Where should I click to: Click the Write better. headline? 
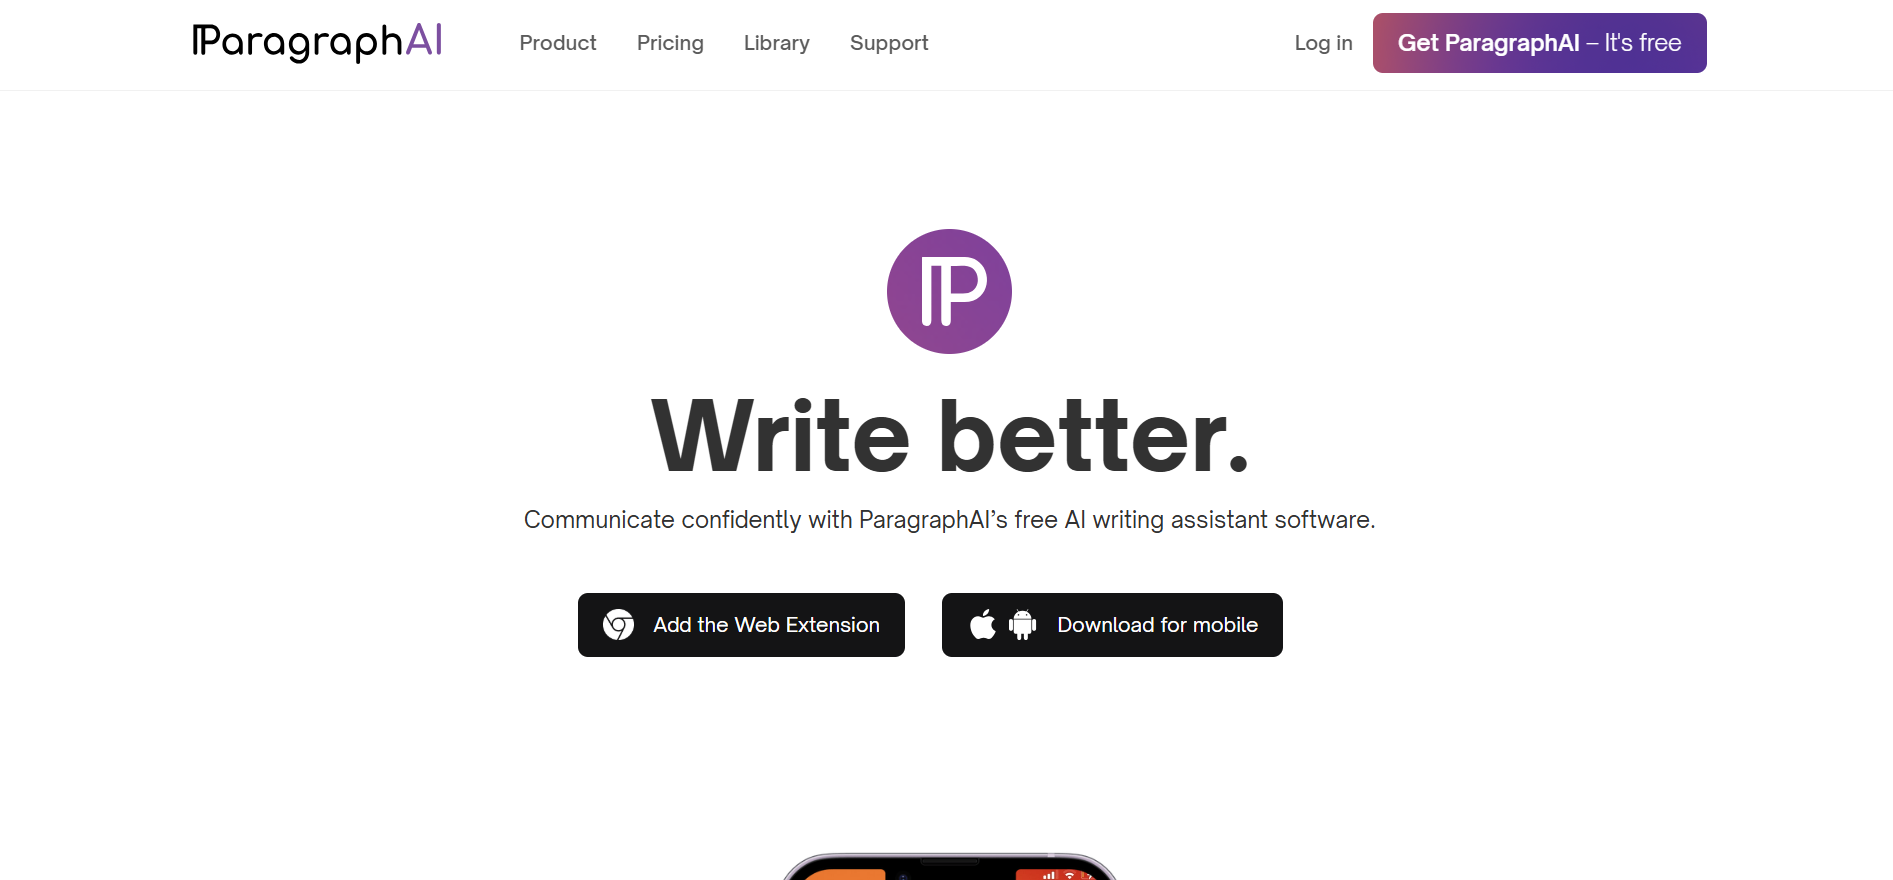[950, 436]
